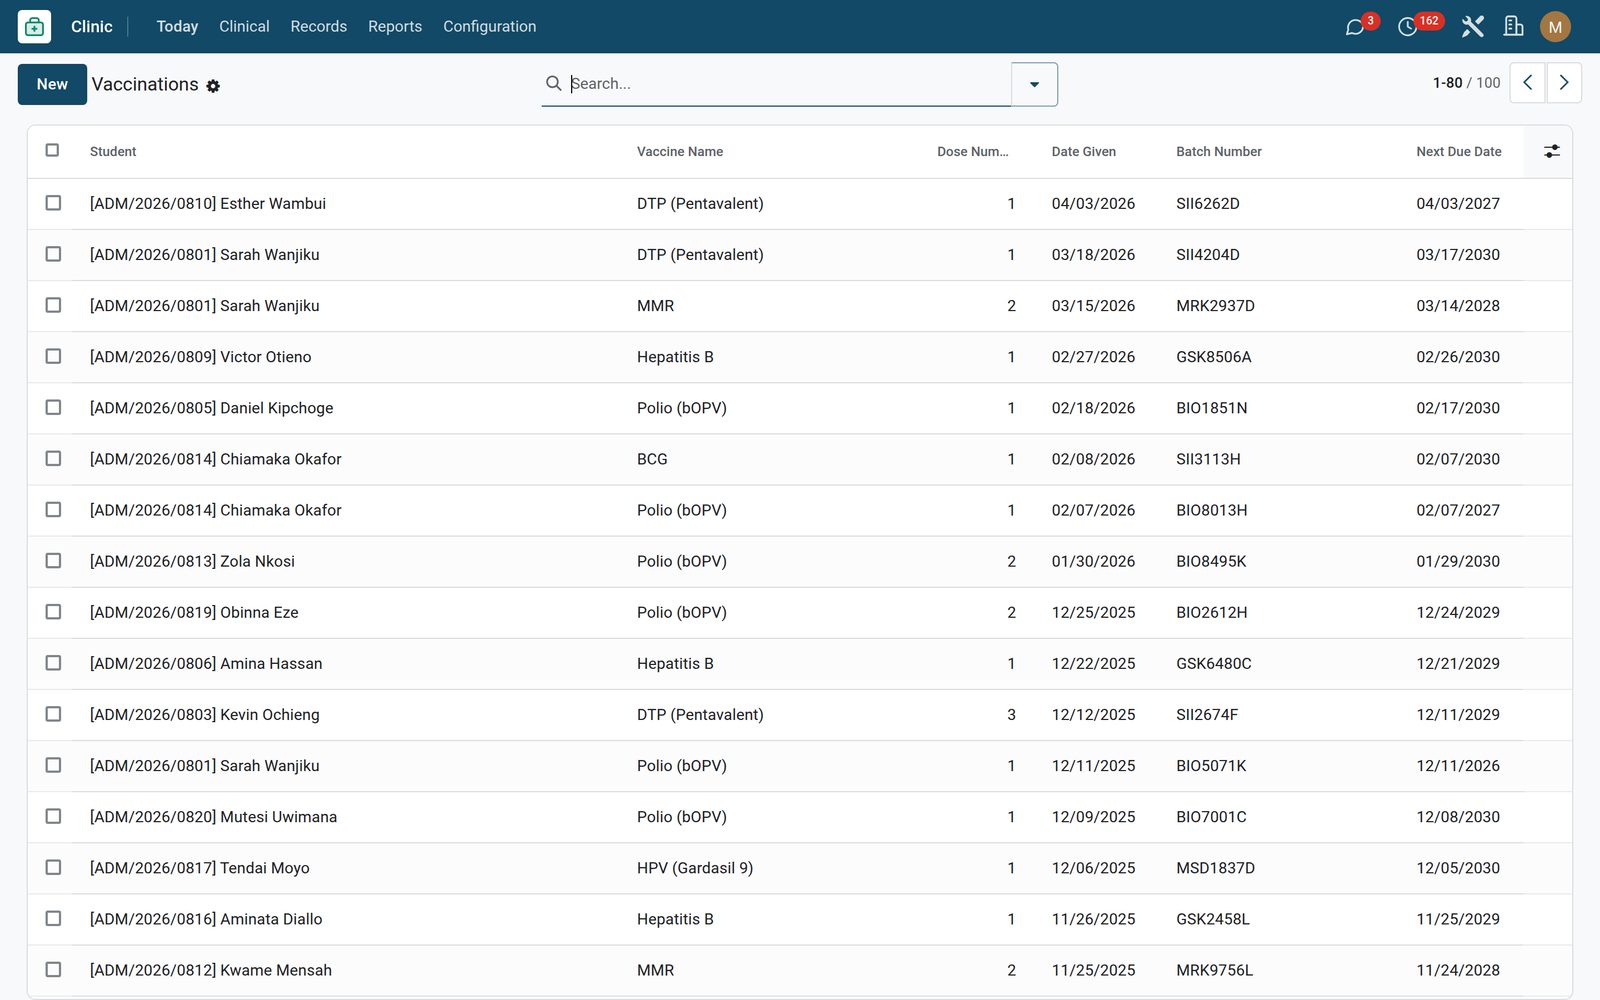1600x1000 pixels.
Task: Select the checkbox for Esther Wambui's record
Action: click(x=53, y=203)
